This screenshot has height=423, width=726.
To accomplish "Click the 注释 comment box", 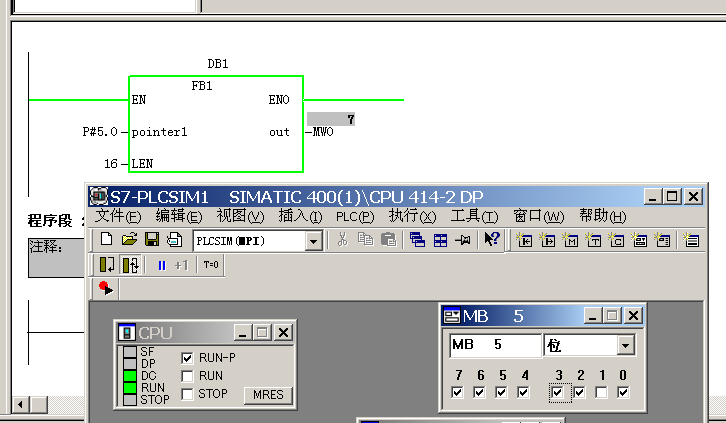I will click(56, 257).
